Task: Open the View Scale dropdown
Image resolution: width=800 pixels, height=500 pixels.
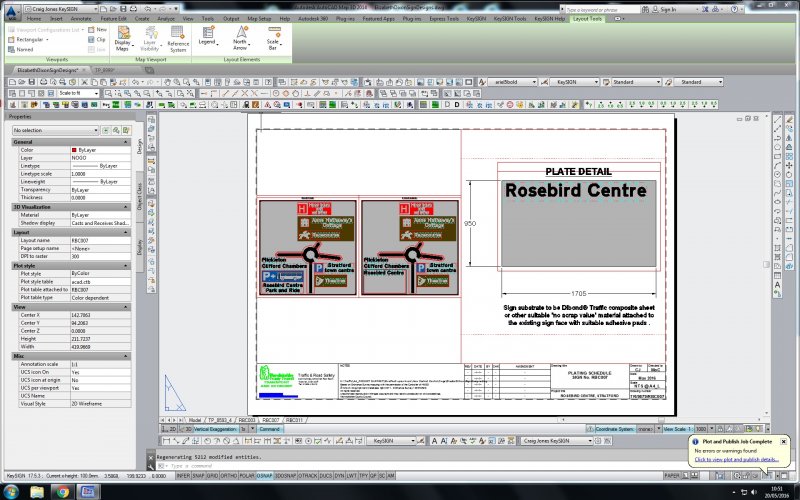Action: click(x=712, y=429)
